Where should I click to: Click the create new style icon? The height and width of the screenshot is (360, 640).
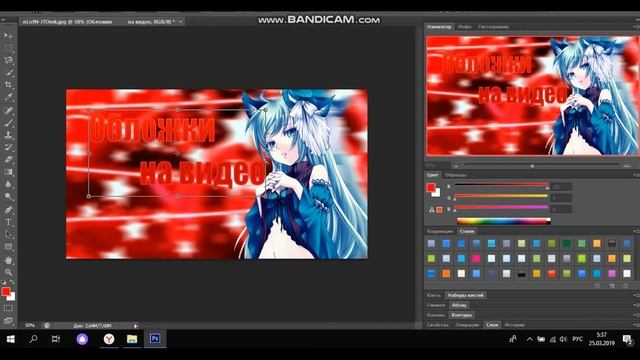pos(611,286)
